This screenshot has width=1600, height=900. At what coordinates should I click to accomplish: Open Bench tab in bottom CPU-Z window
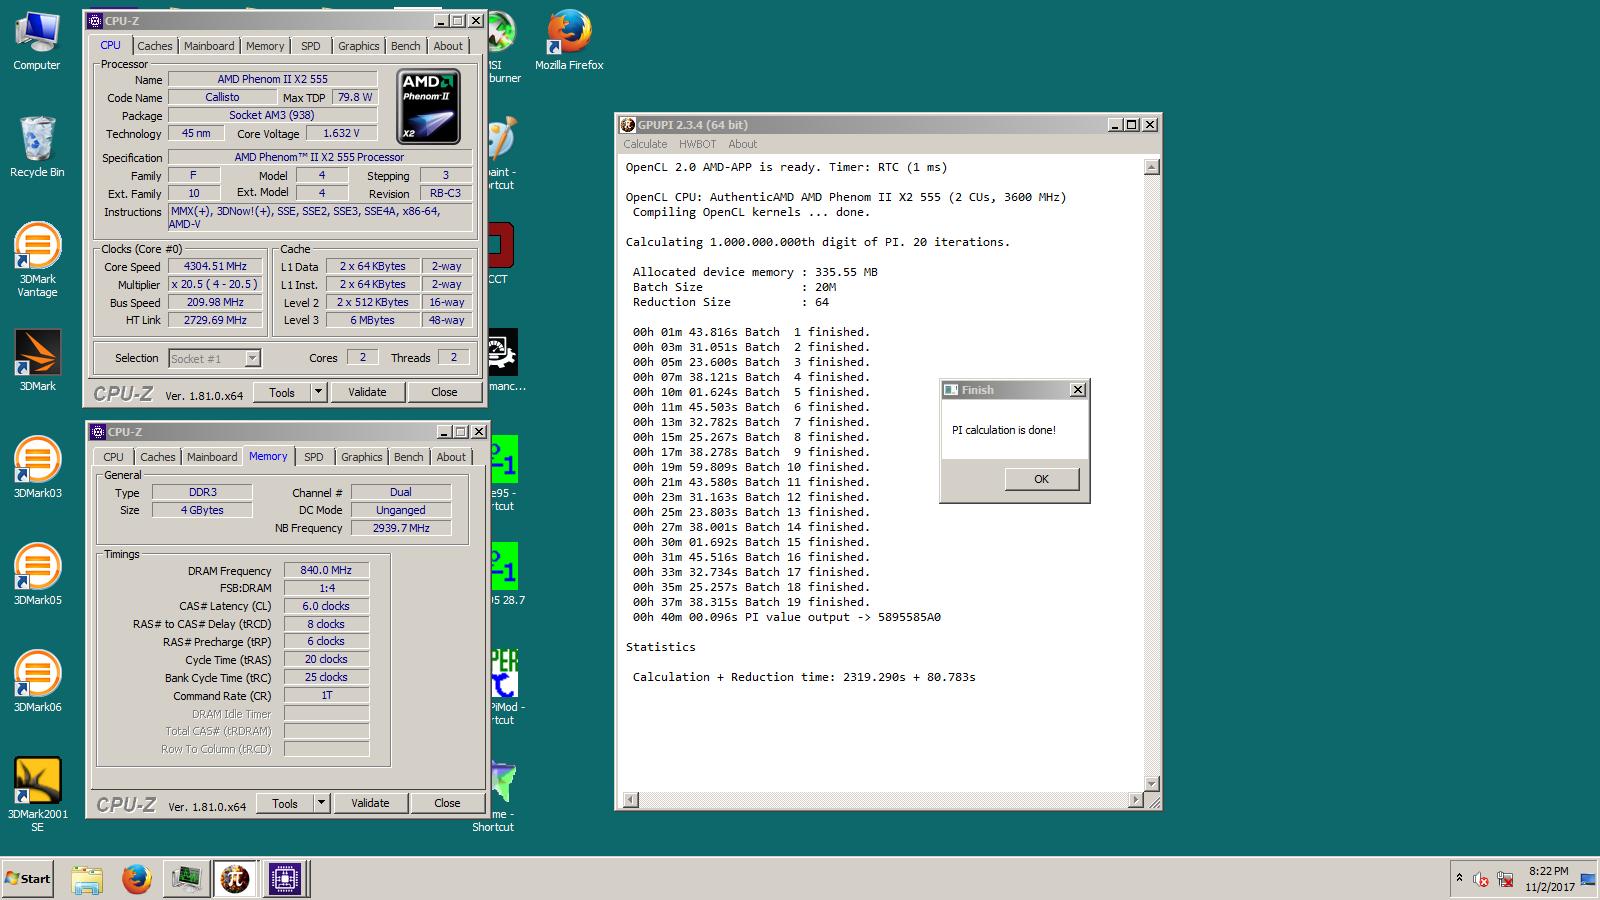coord(409,457)
